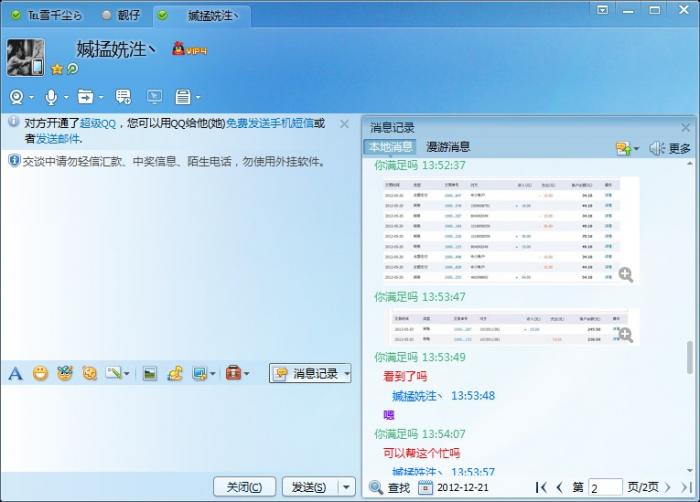Viewport: 700px width, 502px height.
Task: Click the 发送(S) send button
Action: tap(309, 487)
